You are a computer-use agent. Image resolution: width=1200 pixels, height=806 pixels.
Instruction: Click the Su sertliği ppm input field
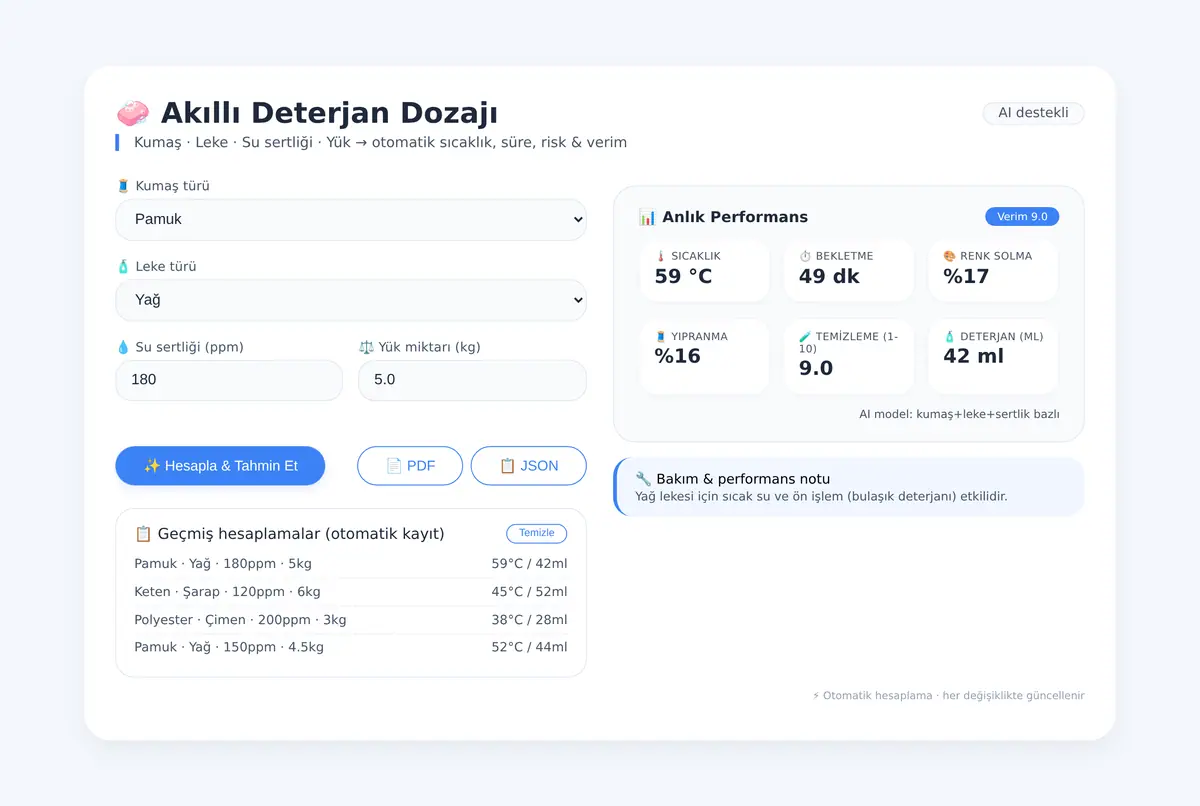pyautogui.click(x=229, y=380)
